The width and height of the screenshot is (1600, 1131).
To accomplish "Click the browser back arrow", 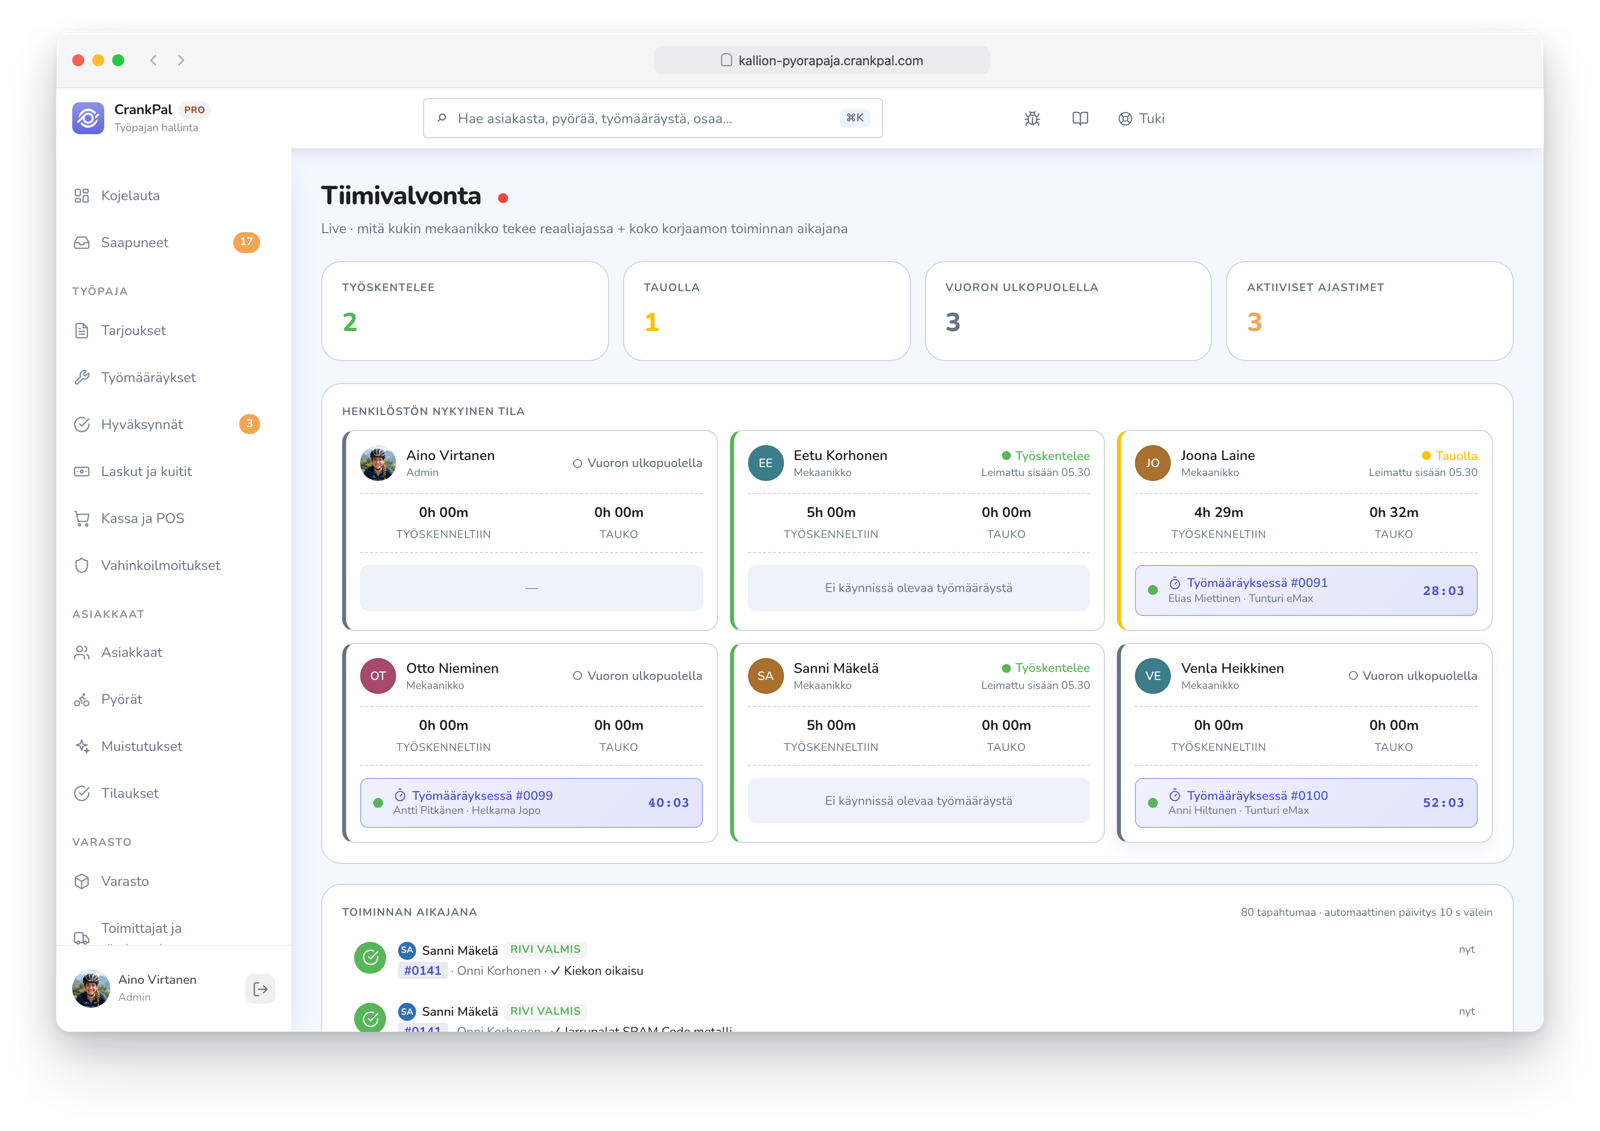I will [x=154, y=60].
